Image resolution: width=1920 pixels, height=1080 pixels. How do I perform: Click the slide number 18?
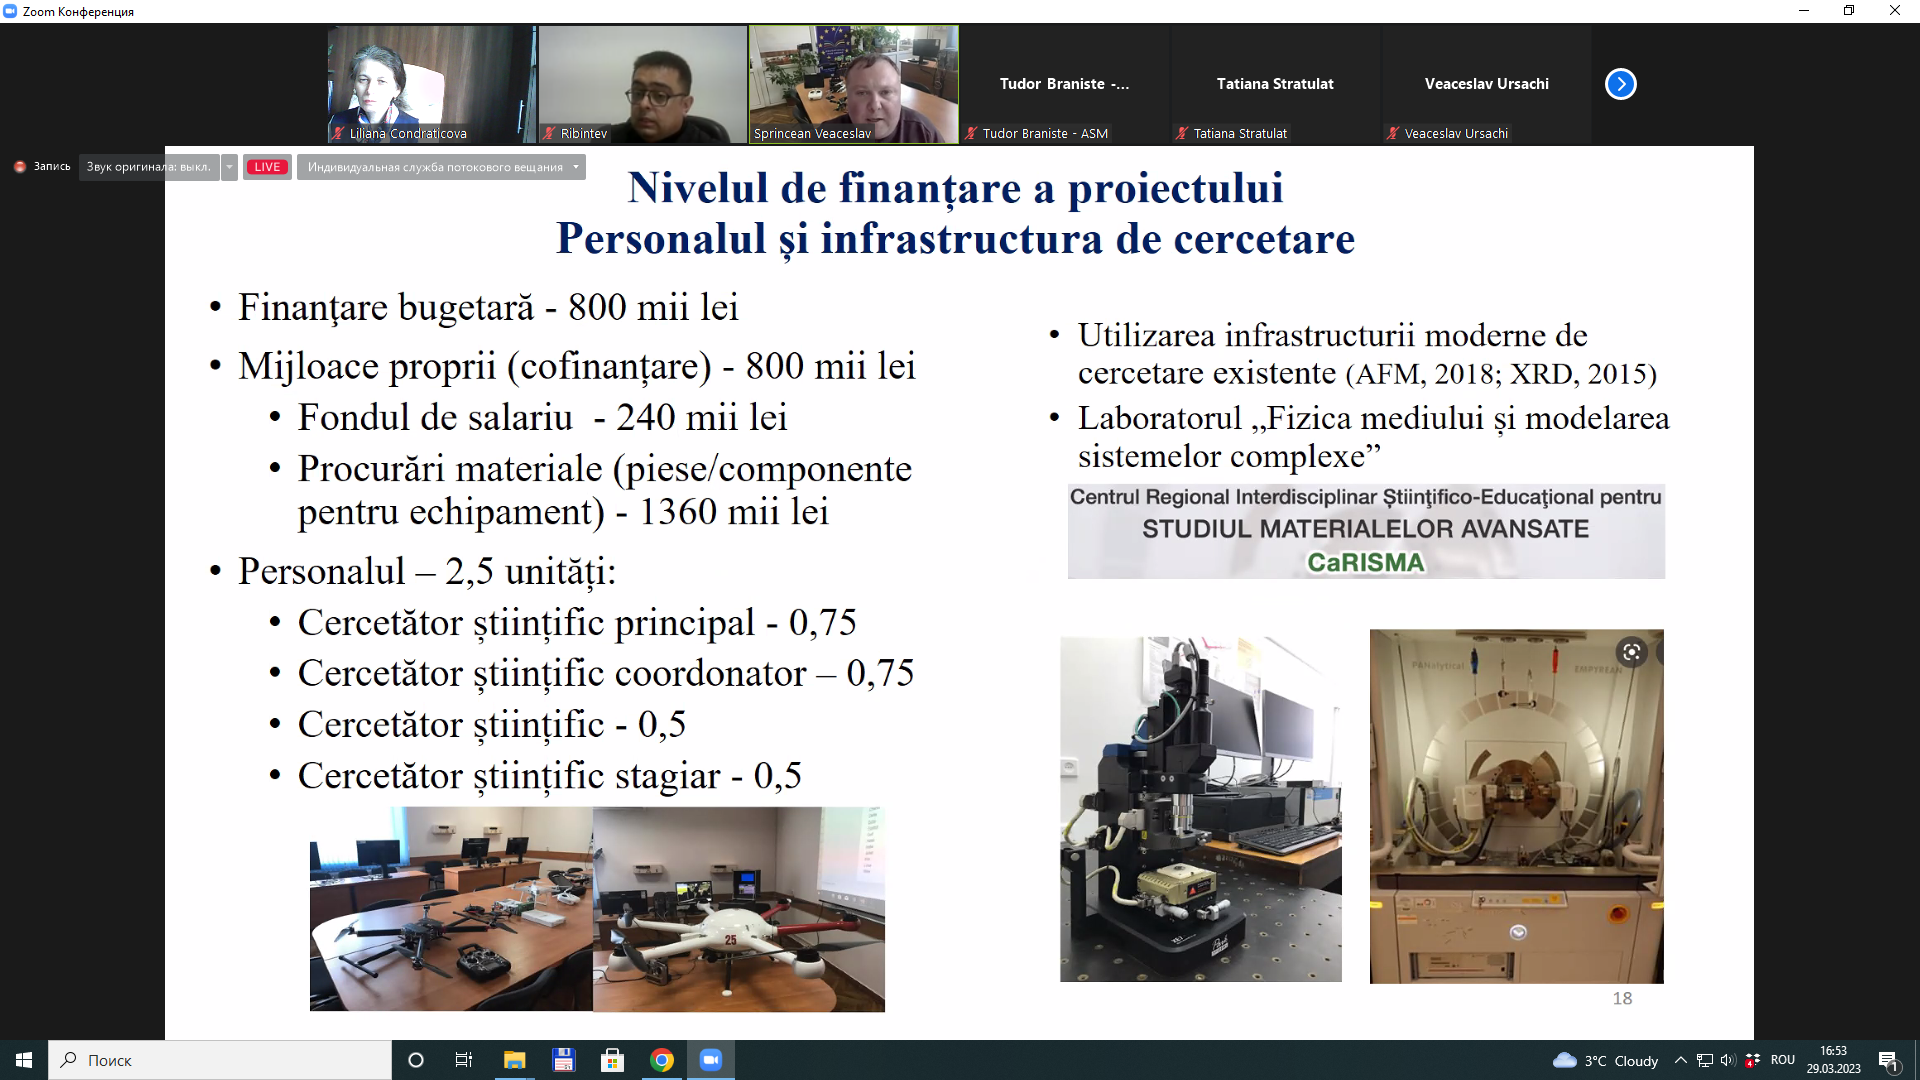click(1622, 998)
